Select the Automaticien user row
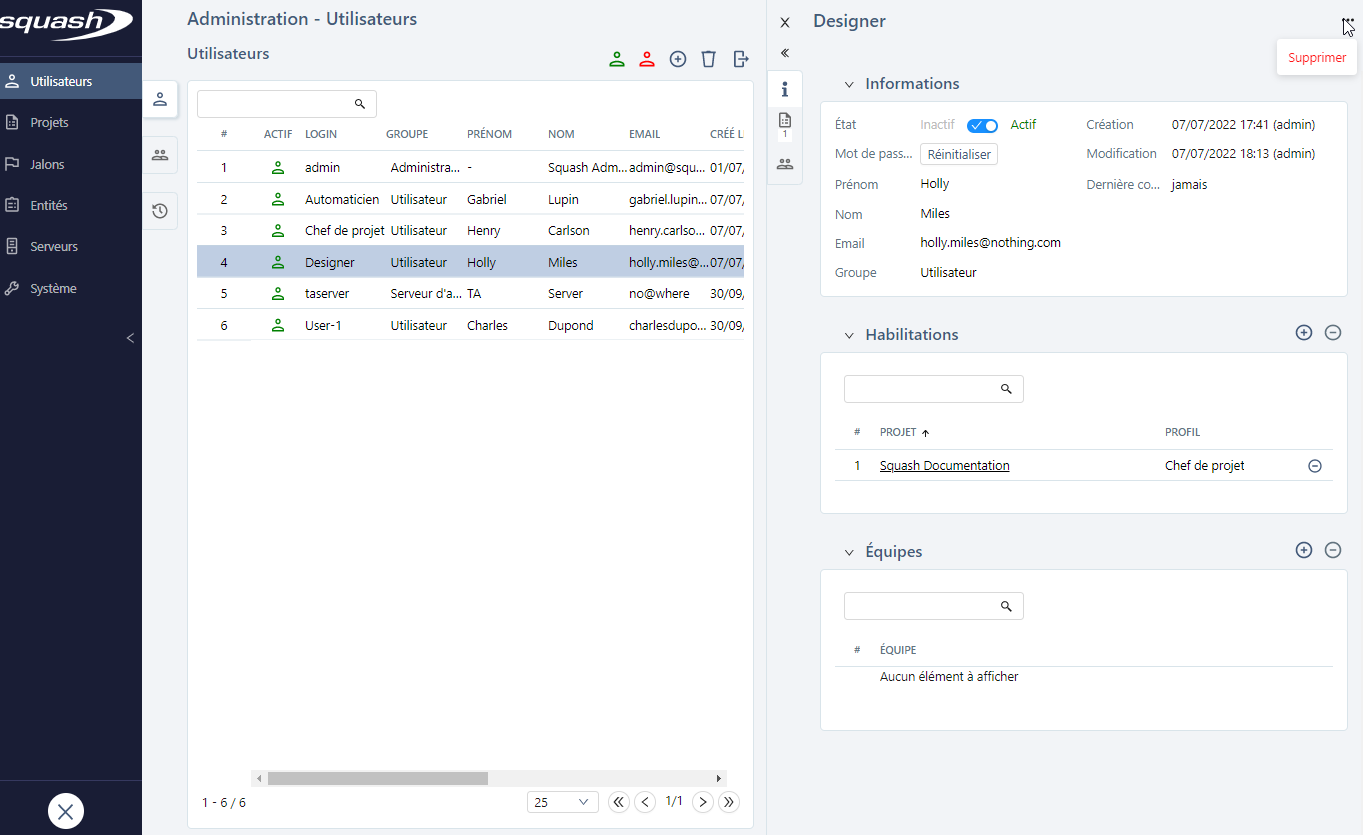The height and width of the screenshot is (835, 1363). (x=470, y=199)
